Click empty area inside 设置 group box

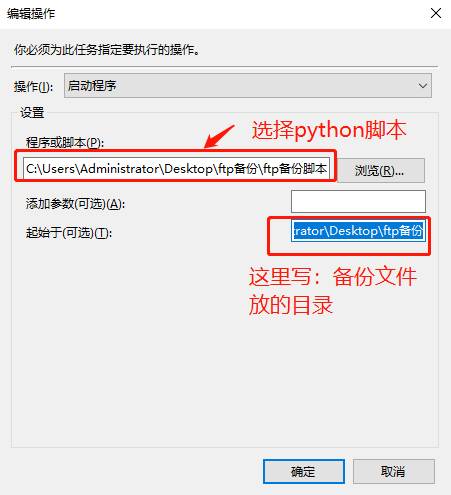(x=133, y=350)
